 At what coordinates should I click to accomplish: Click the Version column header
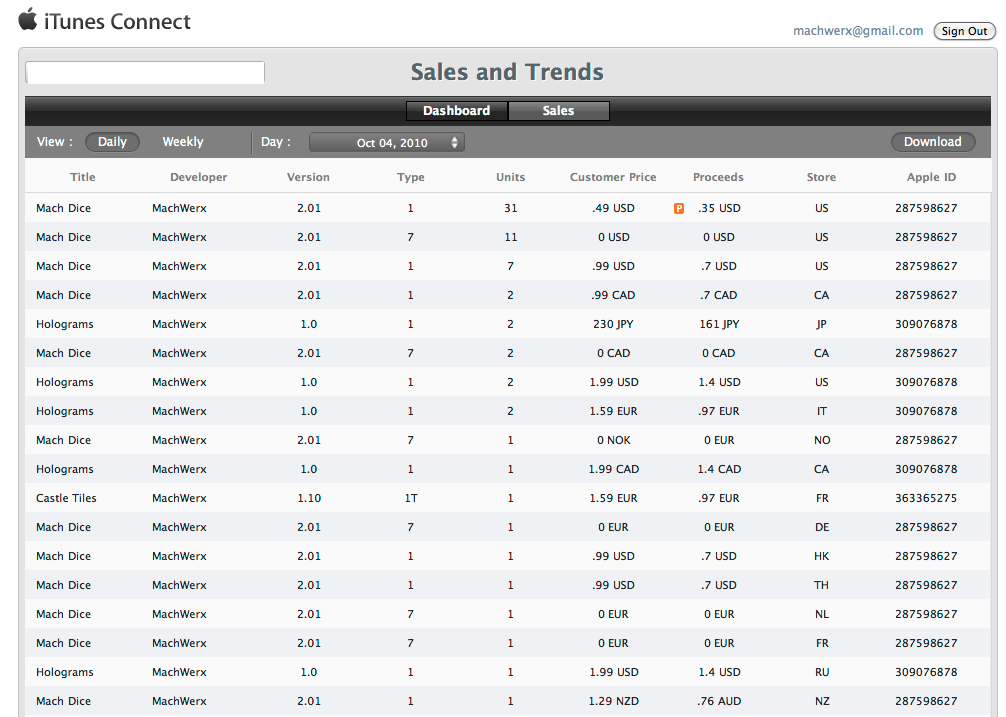[308, 177]
